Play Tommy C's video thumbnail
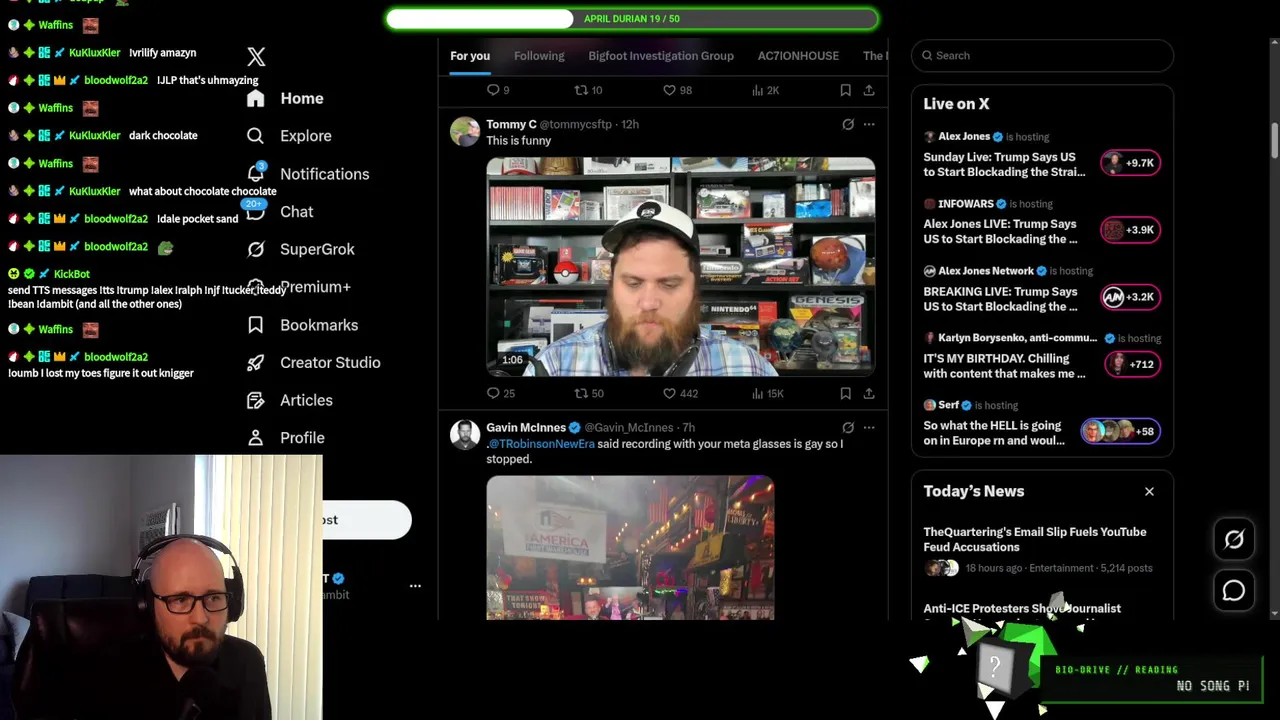The image size is (1280, 720). [681, 266]
